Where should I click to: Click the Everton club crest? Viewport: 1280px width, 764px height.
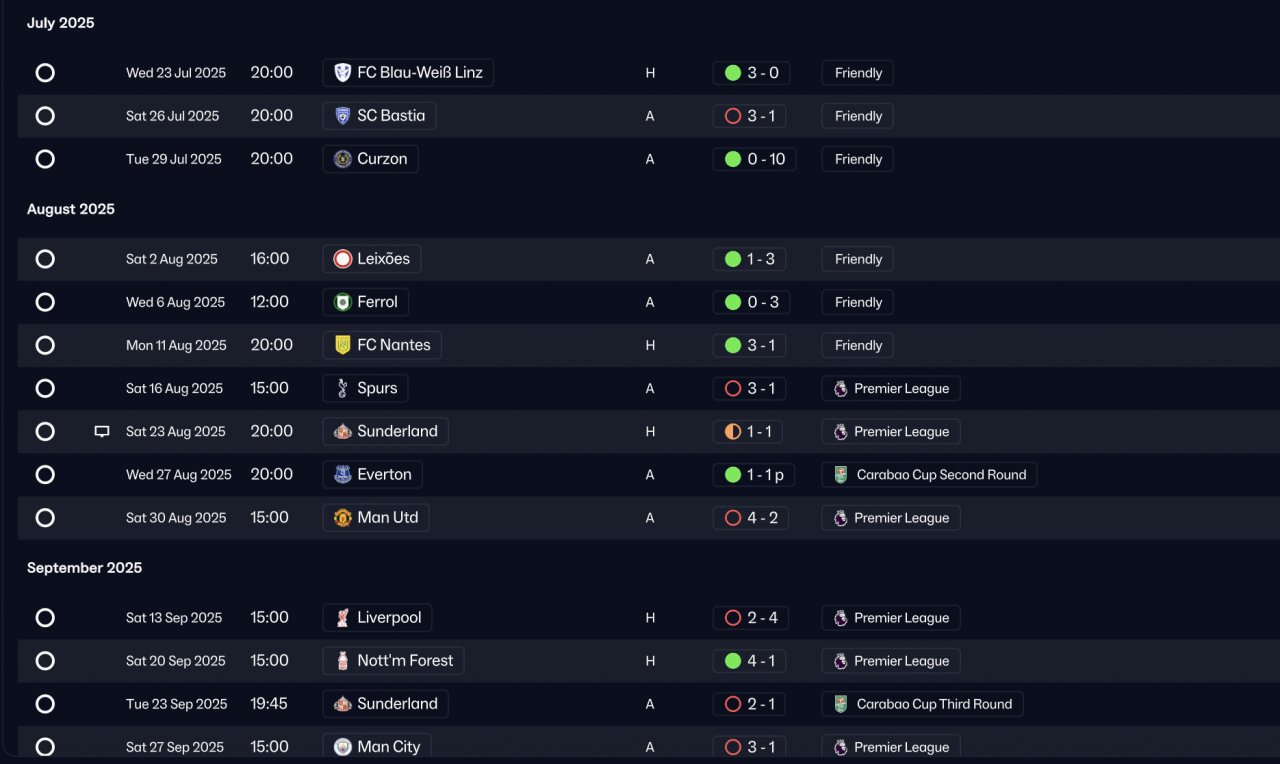tap(343, 475)
